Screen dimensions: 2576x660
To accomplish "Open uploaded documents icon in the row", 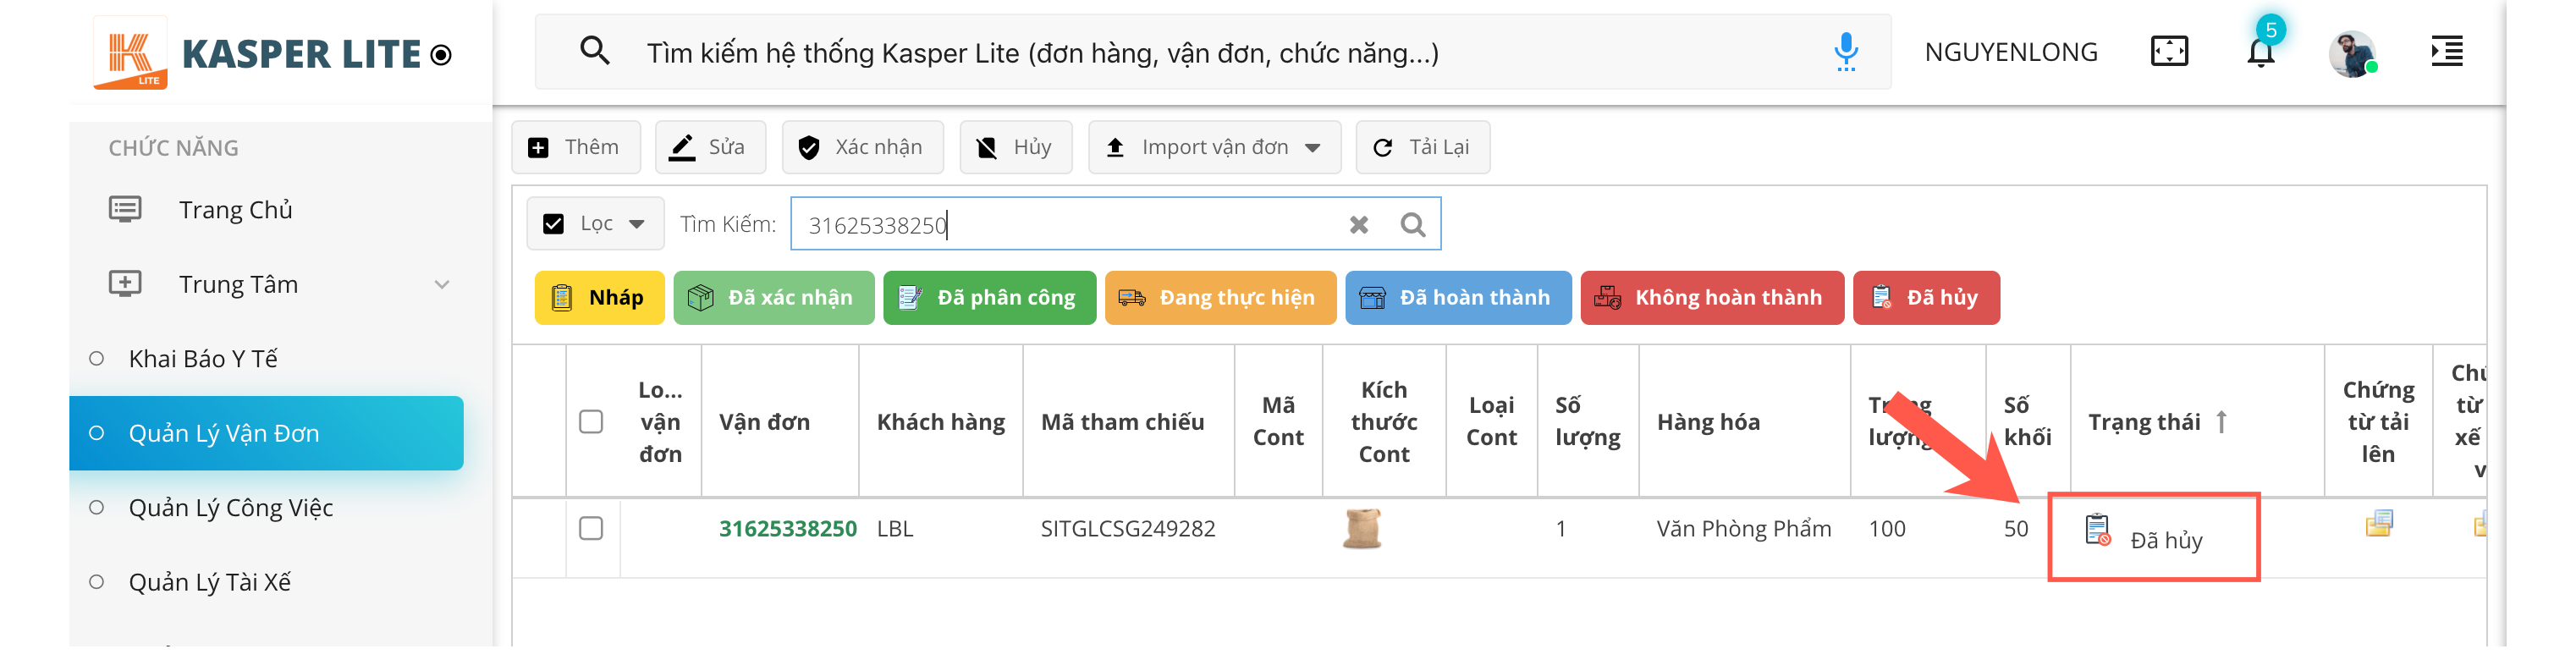I will [x=2378, y=524].
